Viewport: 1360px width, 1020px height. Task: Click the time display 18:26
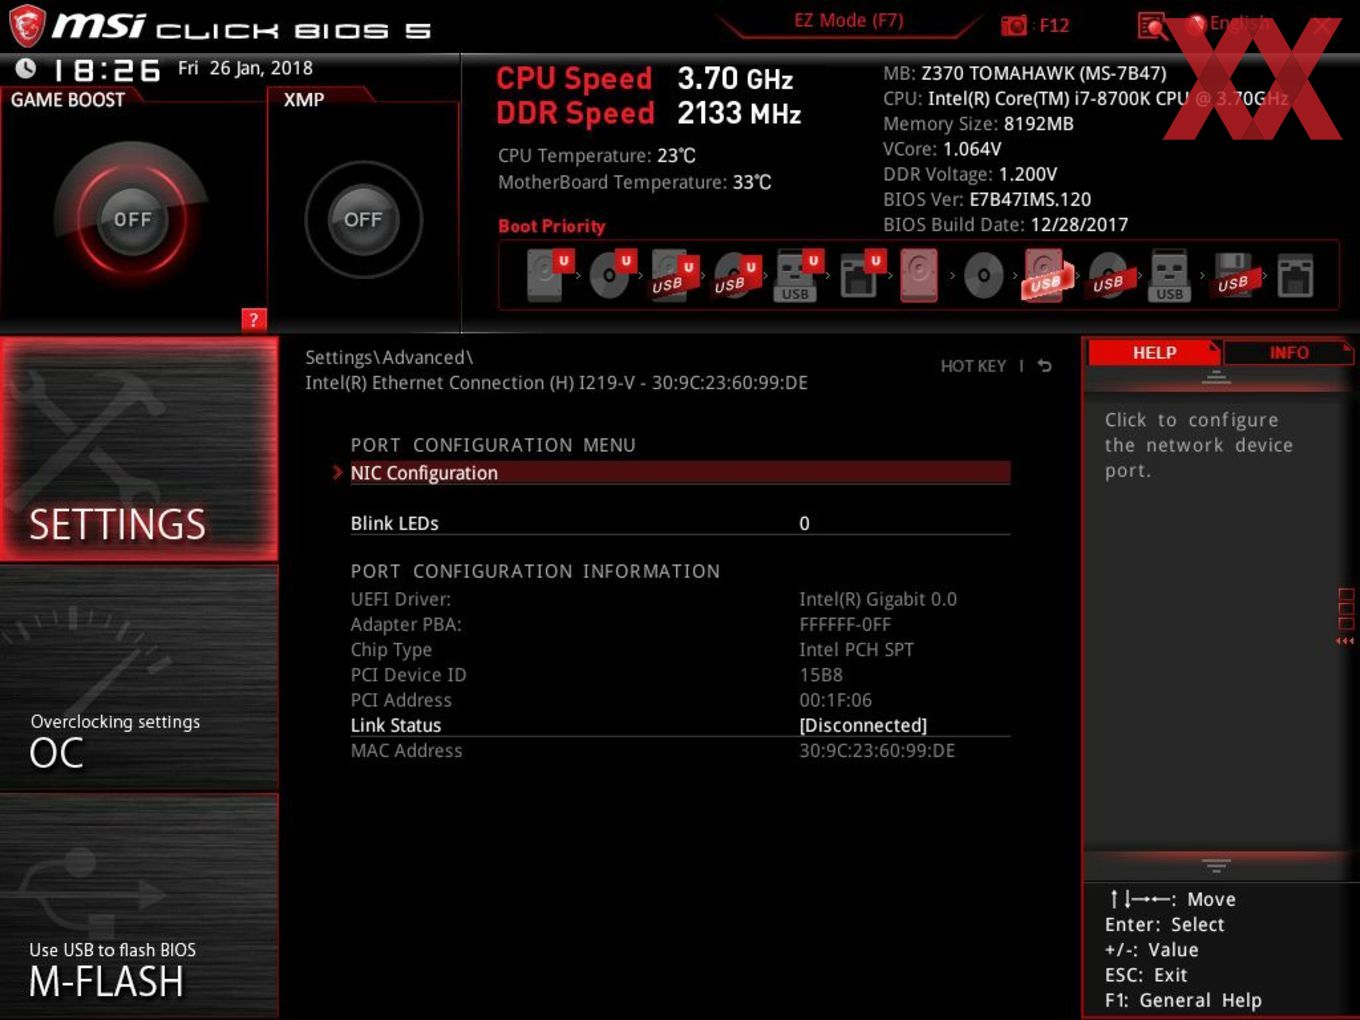click(x=106, y=70)
